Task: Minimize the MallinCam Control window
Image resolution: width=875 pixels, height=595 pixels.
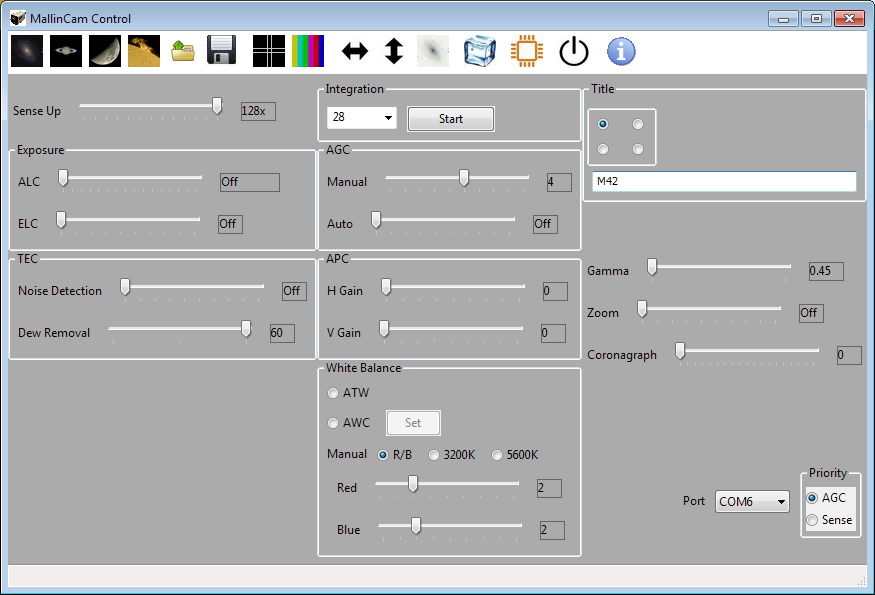Action: coord(783,19)
